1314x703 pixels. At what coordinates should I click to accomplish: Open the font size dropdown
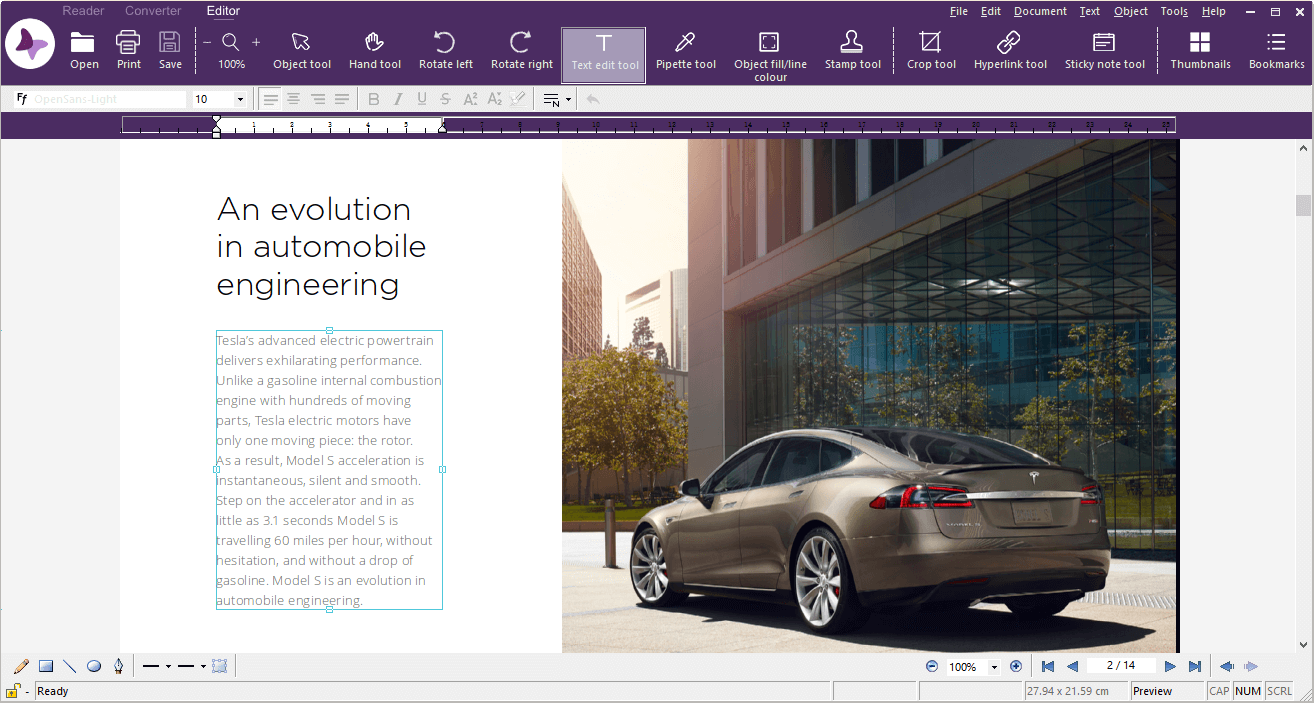pos(240,100)
